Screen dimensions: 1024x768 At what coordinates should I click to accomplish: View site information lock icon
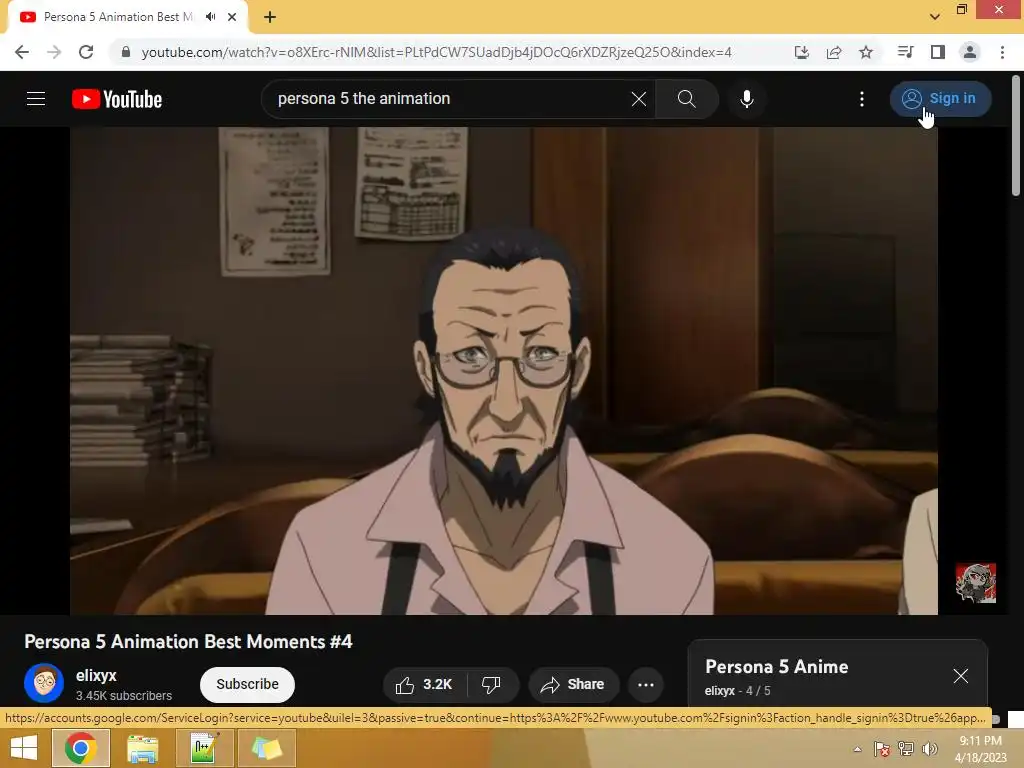click(126, 52)
